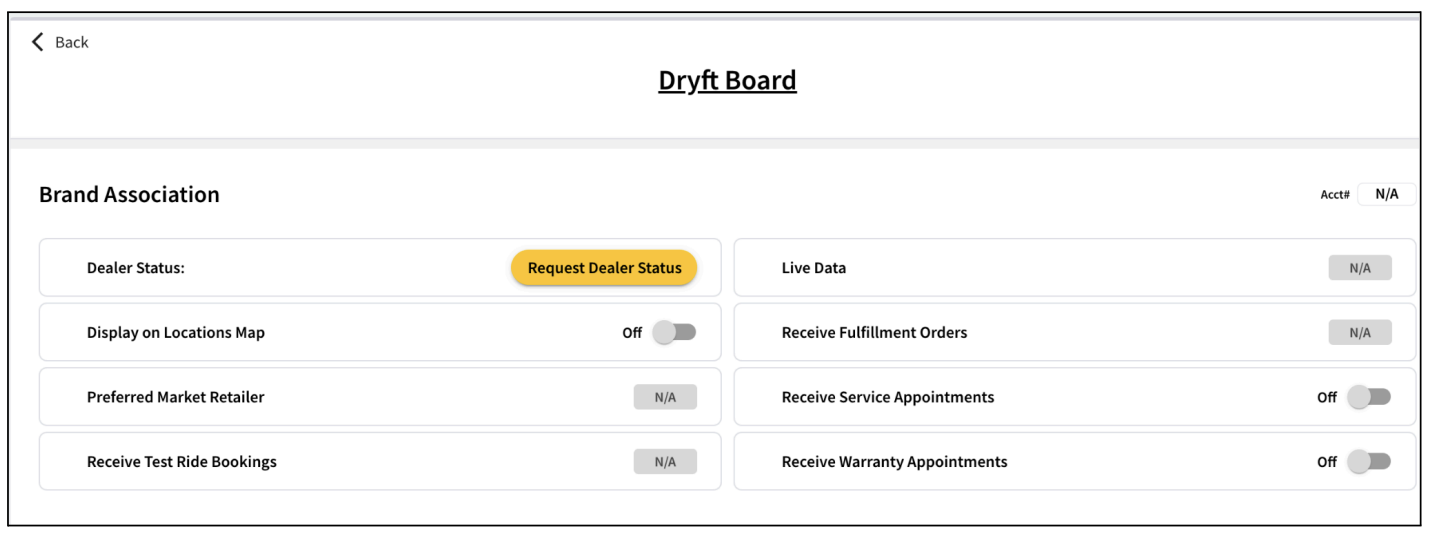Select the Receive Service Appointments label
This screenshot has width=1434, height=536.
pos(888,397)
